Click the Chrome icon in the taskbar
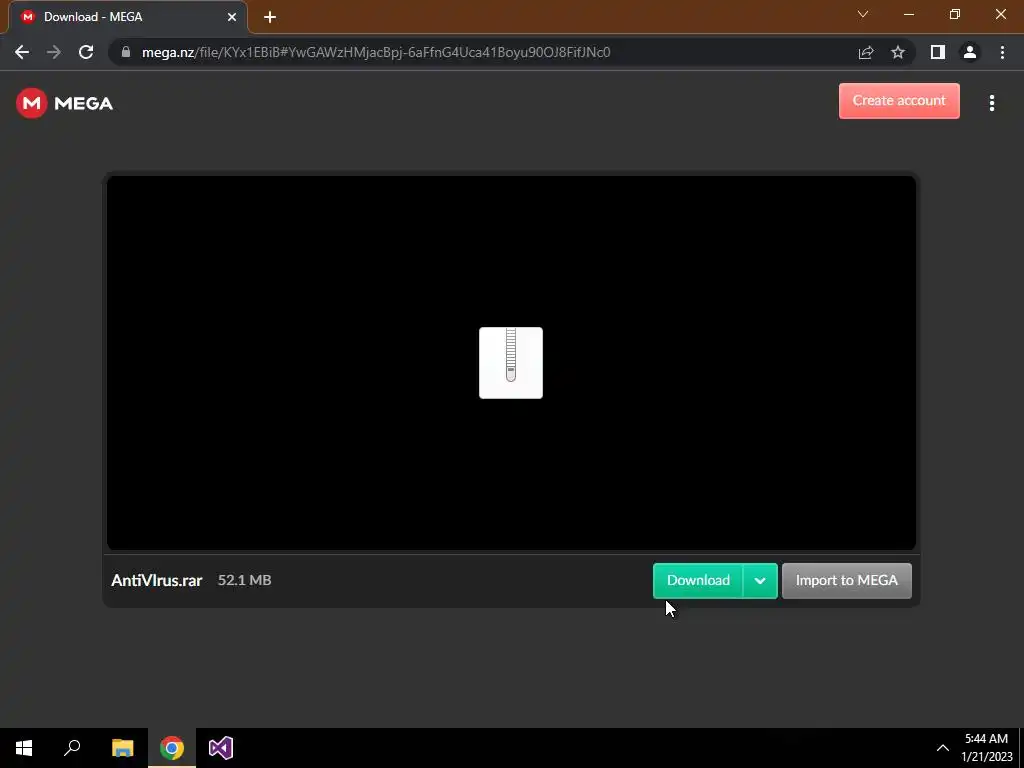The image size is (1024, 768). pos(172,748)
